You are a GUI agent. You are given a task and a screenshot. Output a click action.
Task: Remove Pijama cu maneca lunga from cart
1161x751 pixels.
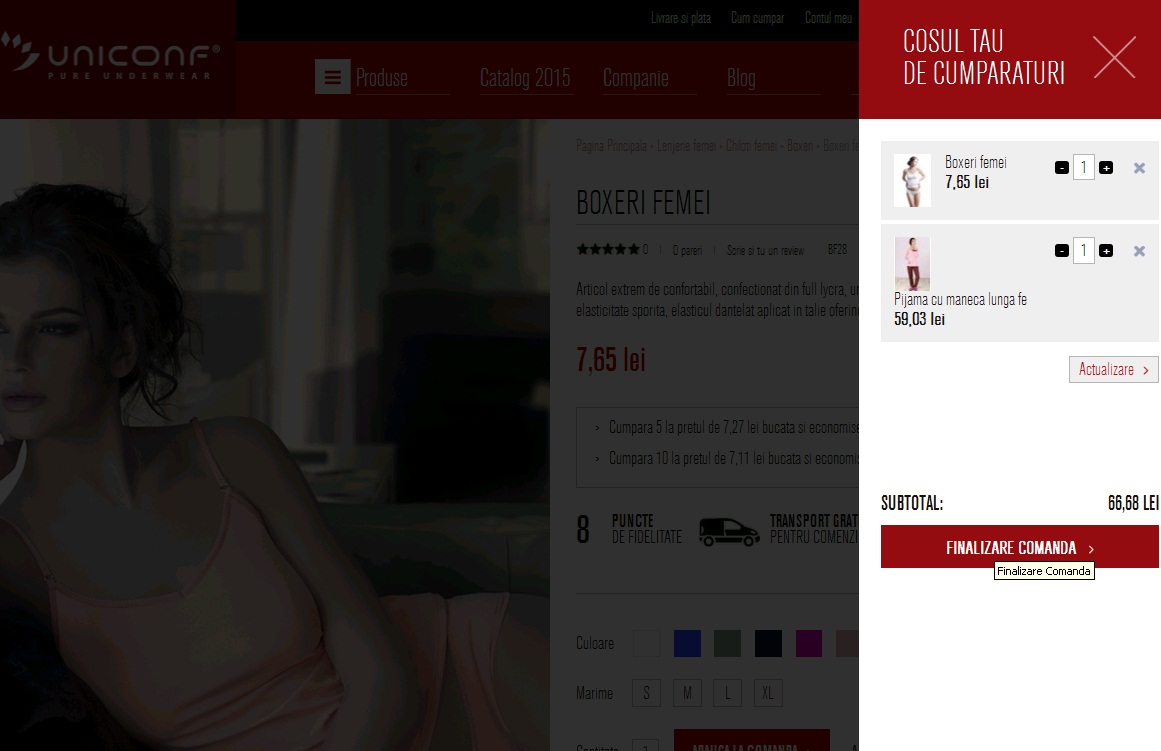pos(1139,251)
